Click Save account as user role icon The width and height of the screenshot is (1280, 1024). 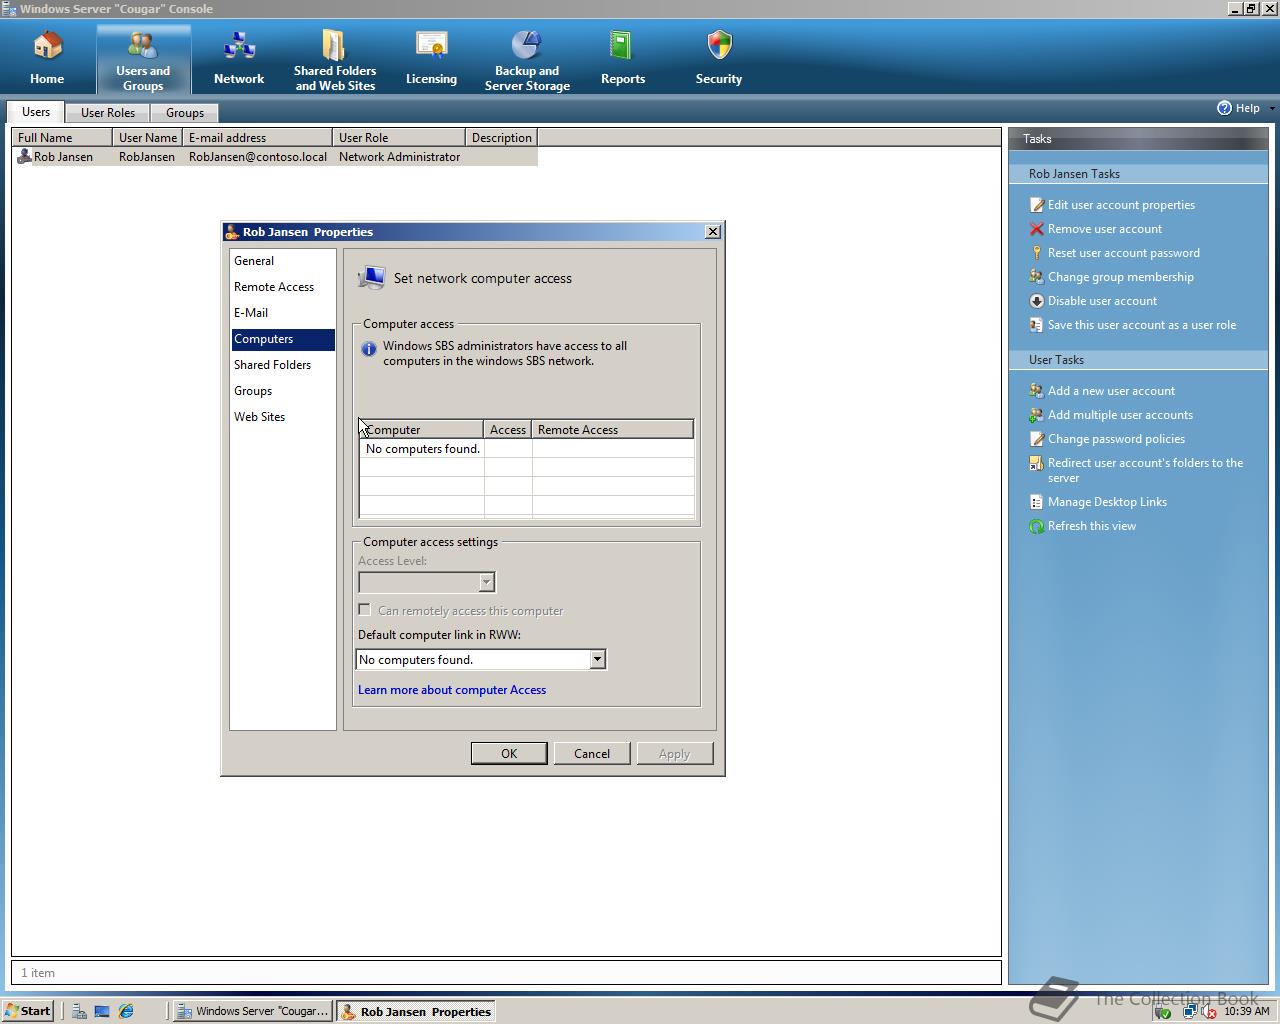[x=1037, y=325]
